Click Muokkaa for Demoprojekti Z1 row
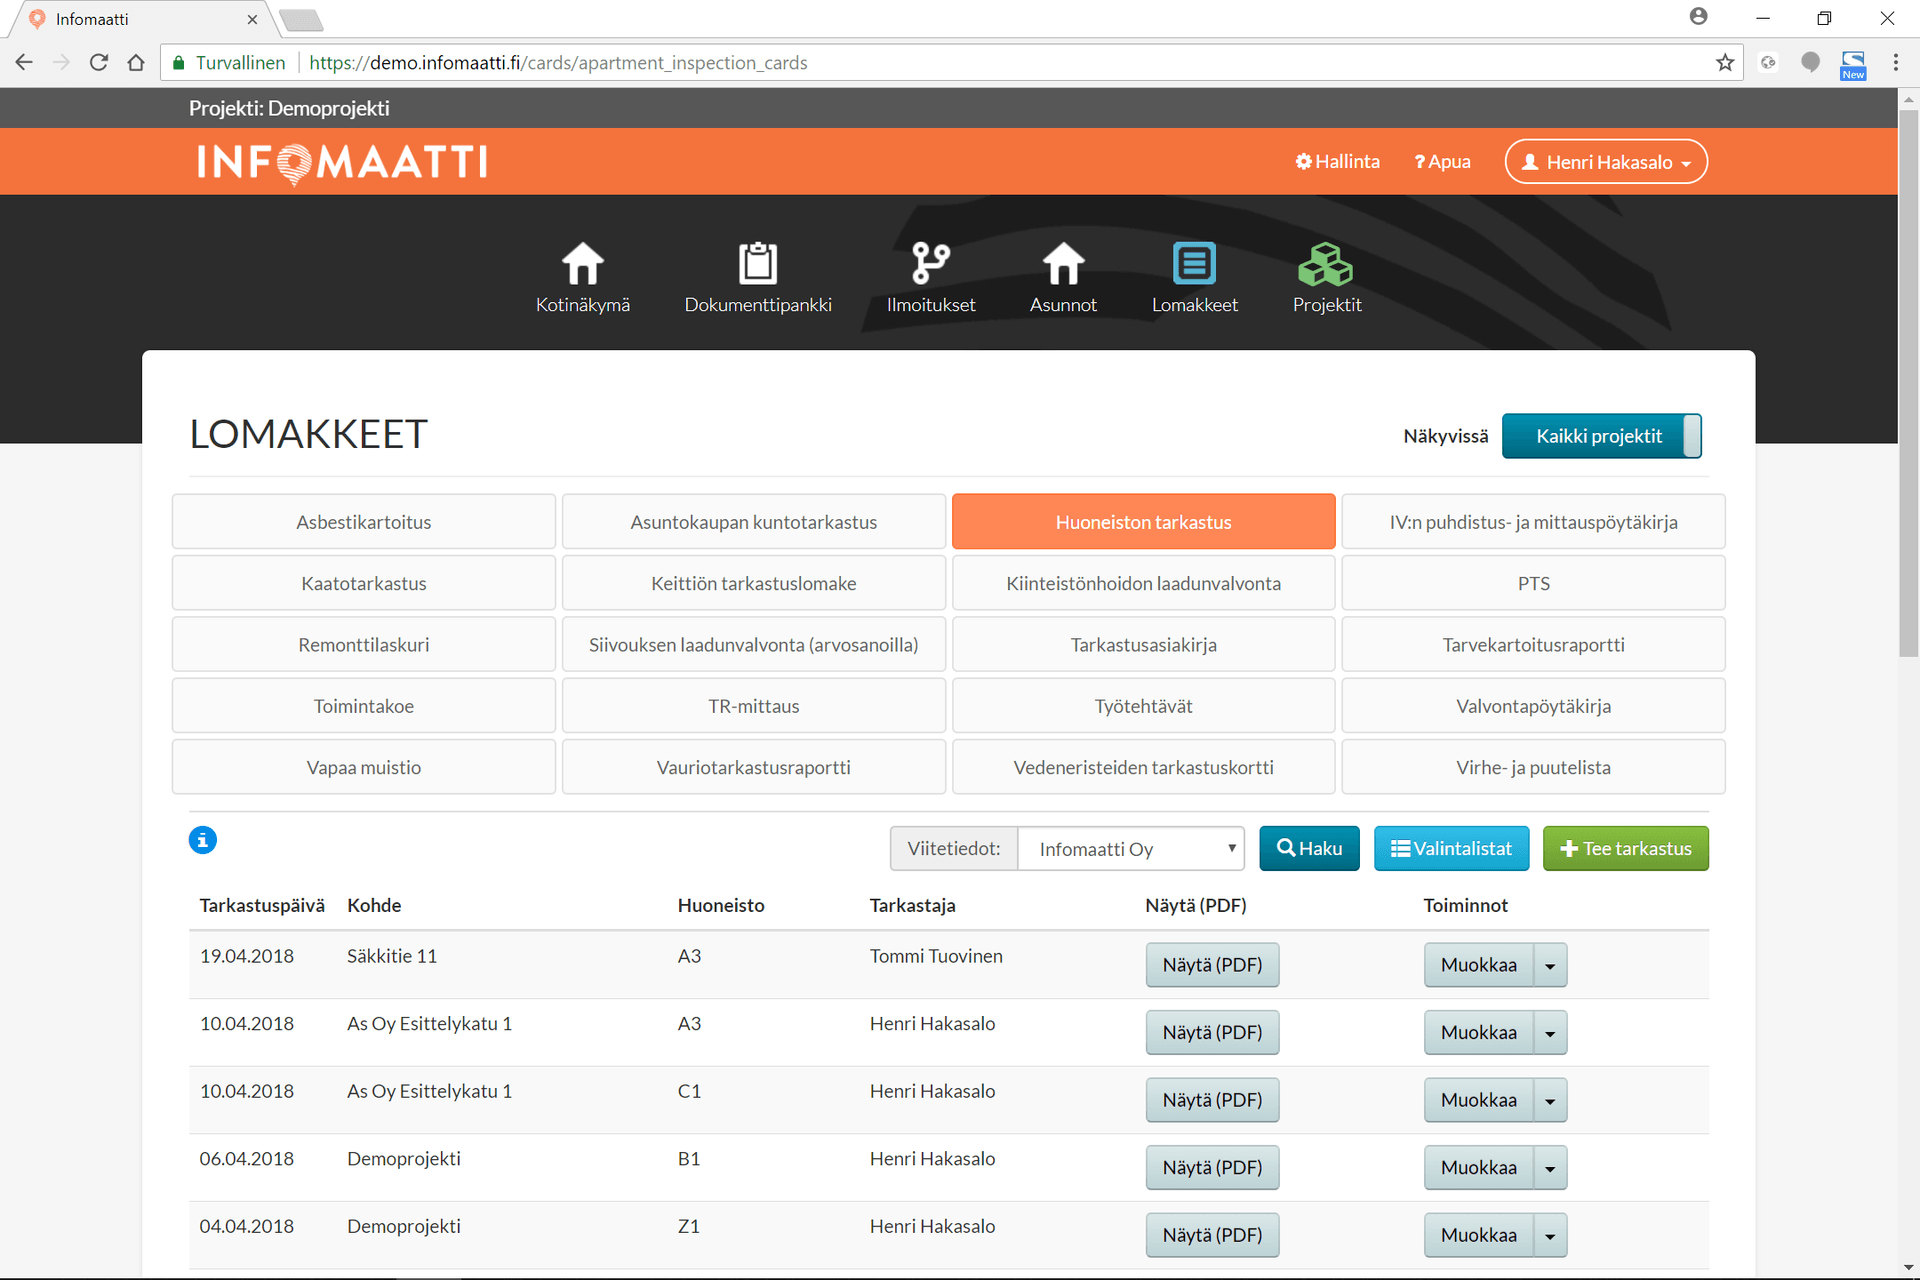Screen dimensions: 1920x1280 tap(1479, 1235)
